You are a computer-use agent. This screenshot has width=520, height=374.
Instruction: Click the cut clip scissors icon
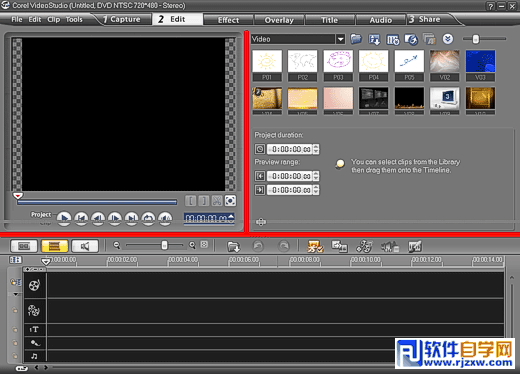[217, 201]
